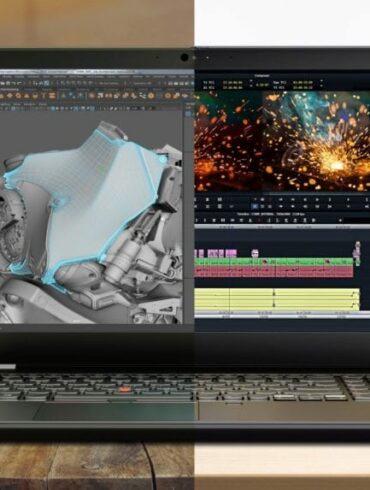The height and width of the screenshot is (490, 370).
Task: Click the right record monitor with bright sparks
Action: click(317, 141)
